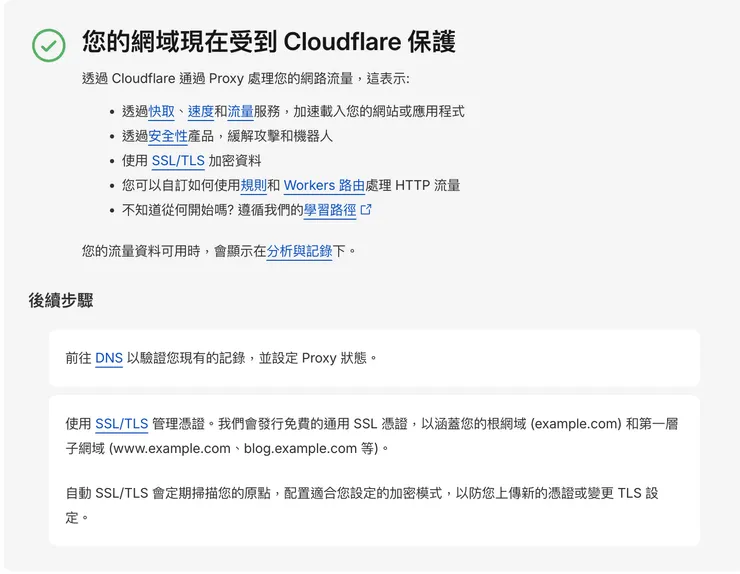Click the 透過 Cloudflare 通過 Proxy intro sentence
Viewport: 740px width, 574px height.
click(x=245, y=78)
